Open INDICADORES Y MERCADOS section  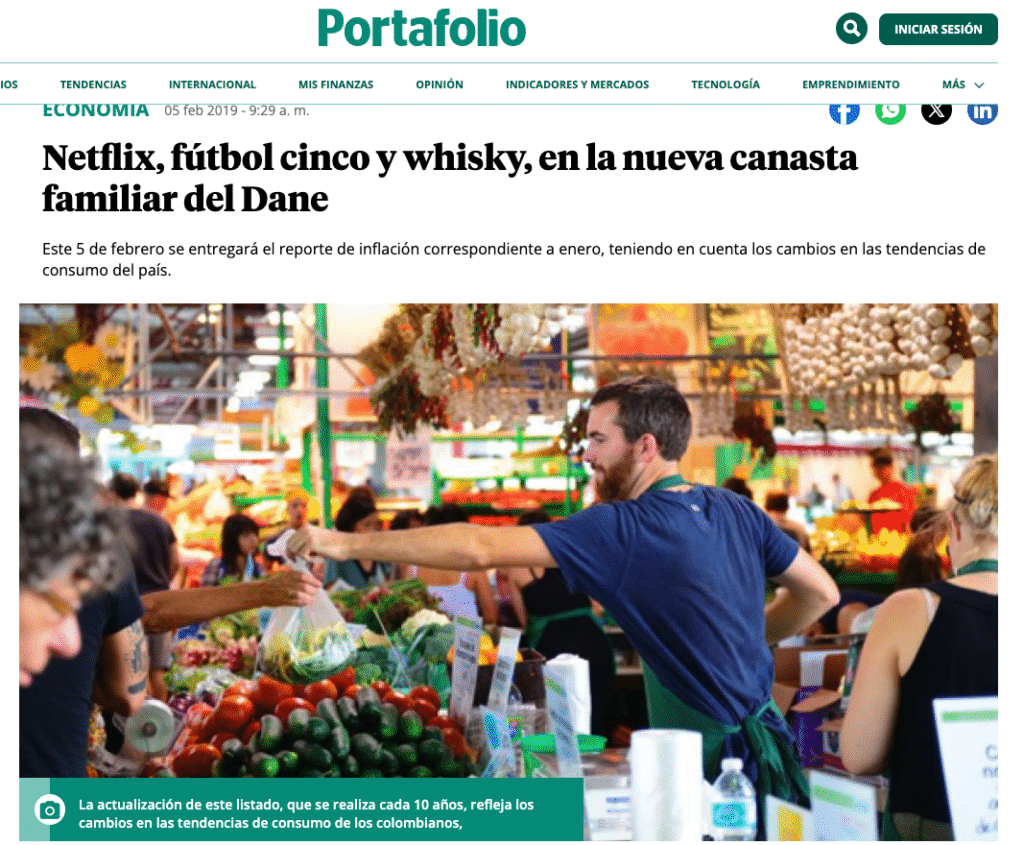(577, 84)
